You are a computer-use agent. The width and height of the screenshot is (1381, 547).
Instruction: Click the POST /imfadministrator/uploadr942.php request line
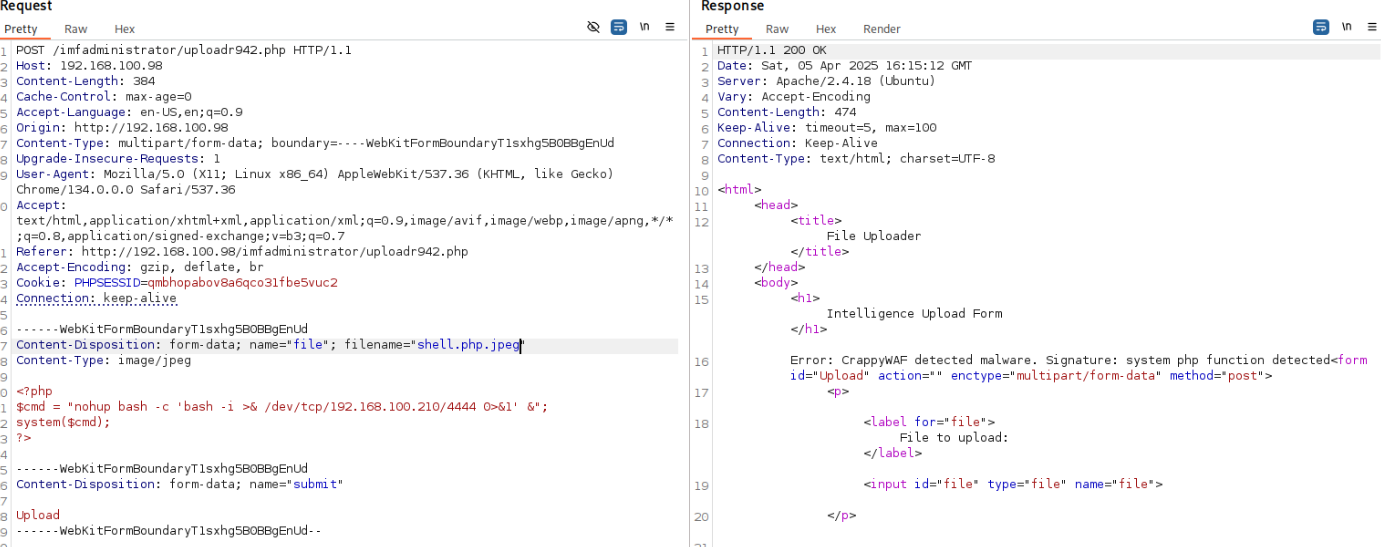tap(184, 50)
